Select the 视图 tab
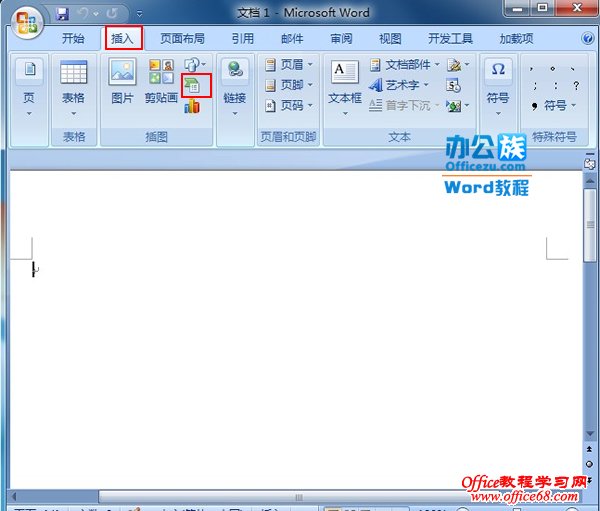600x511 pixels. pos(390,39)
